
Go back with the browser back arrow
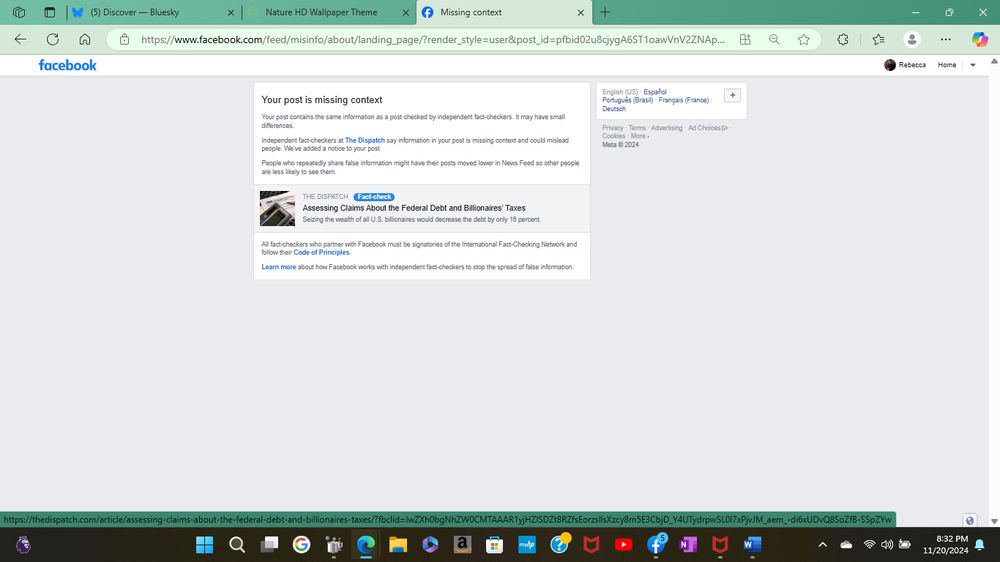(x=20, y=40)
